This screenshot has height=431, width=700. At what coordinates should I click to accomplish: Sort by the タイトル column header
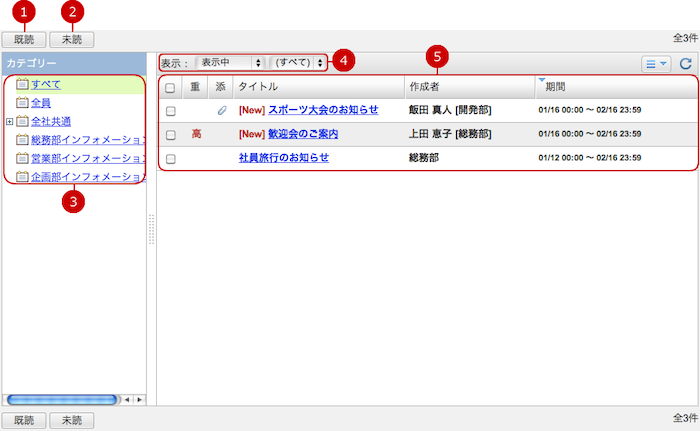click(319, 87)
